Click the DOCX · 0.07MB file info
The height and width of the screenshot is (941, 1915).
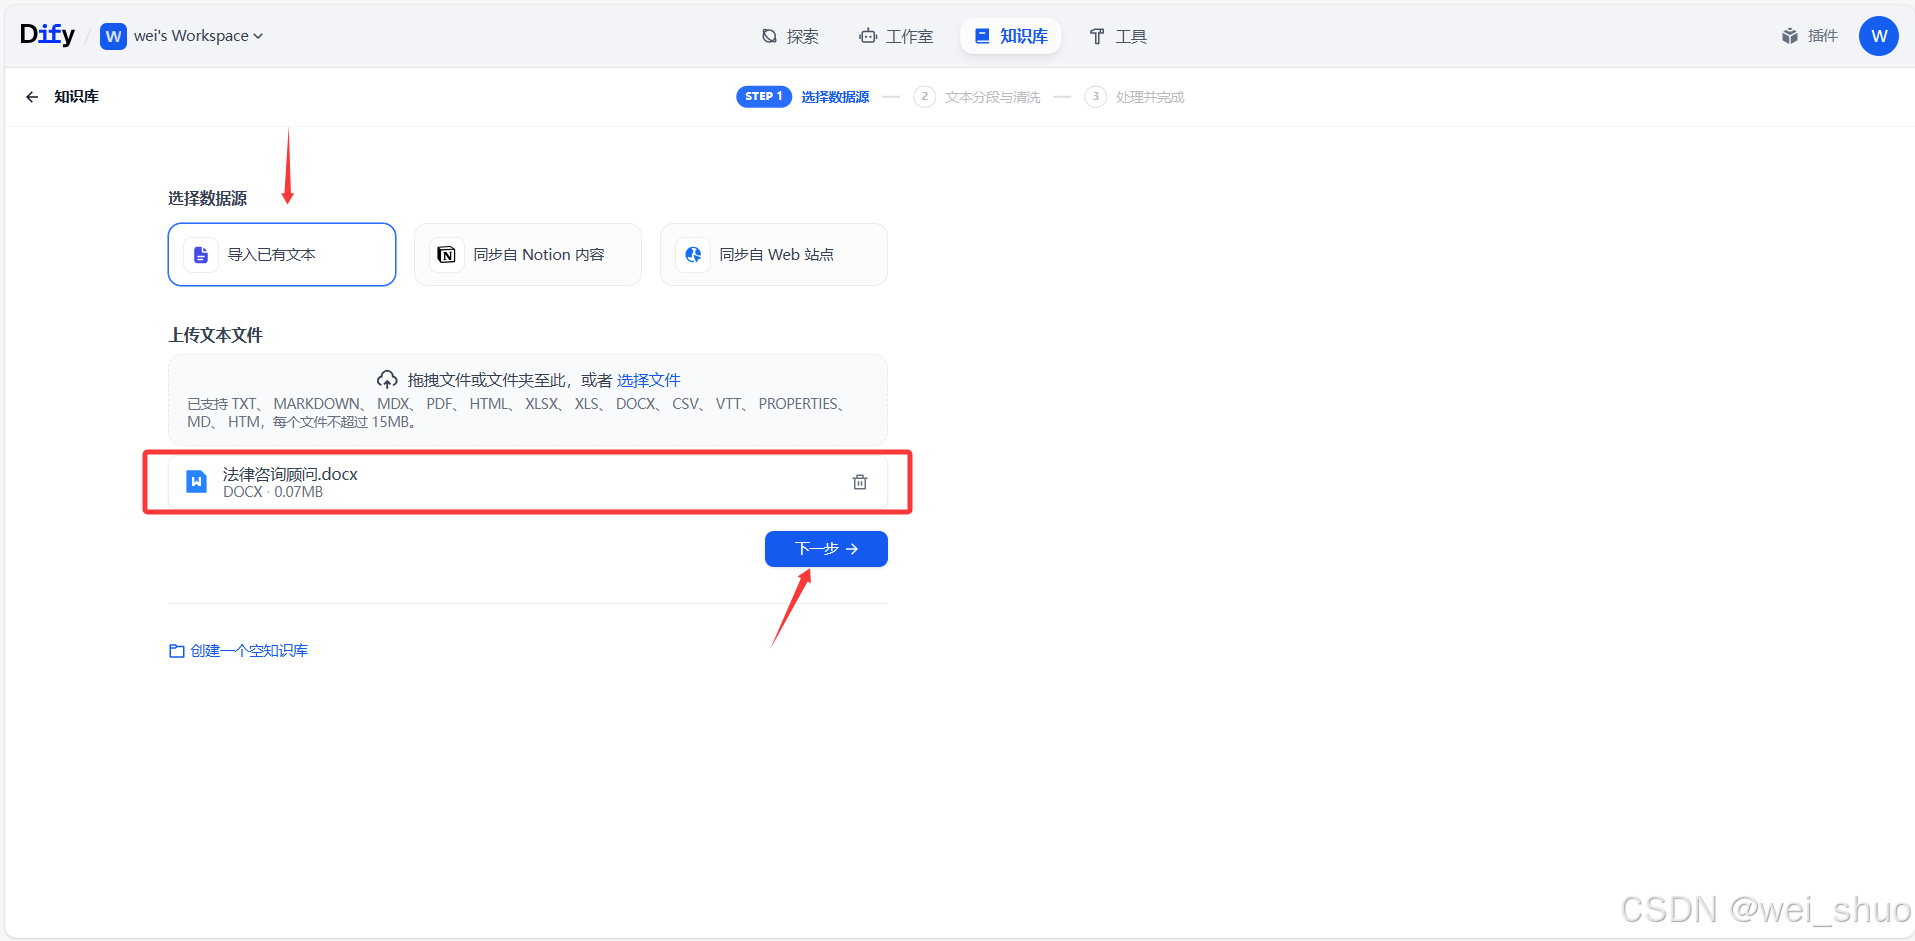273,492
